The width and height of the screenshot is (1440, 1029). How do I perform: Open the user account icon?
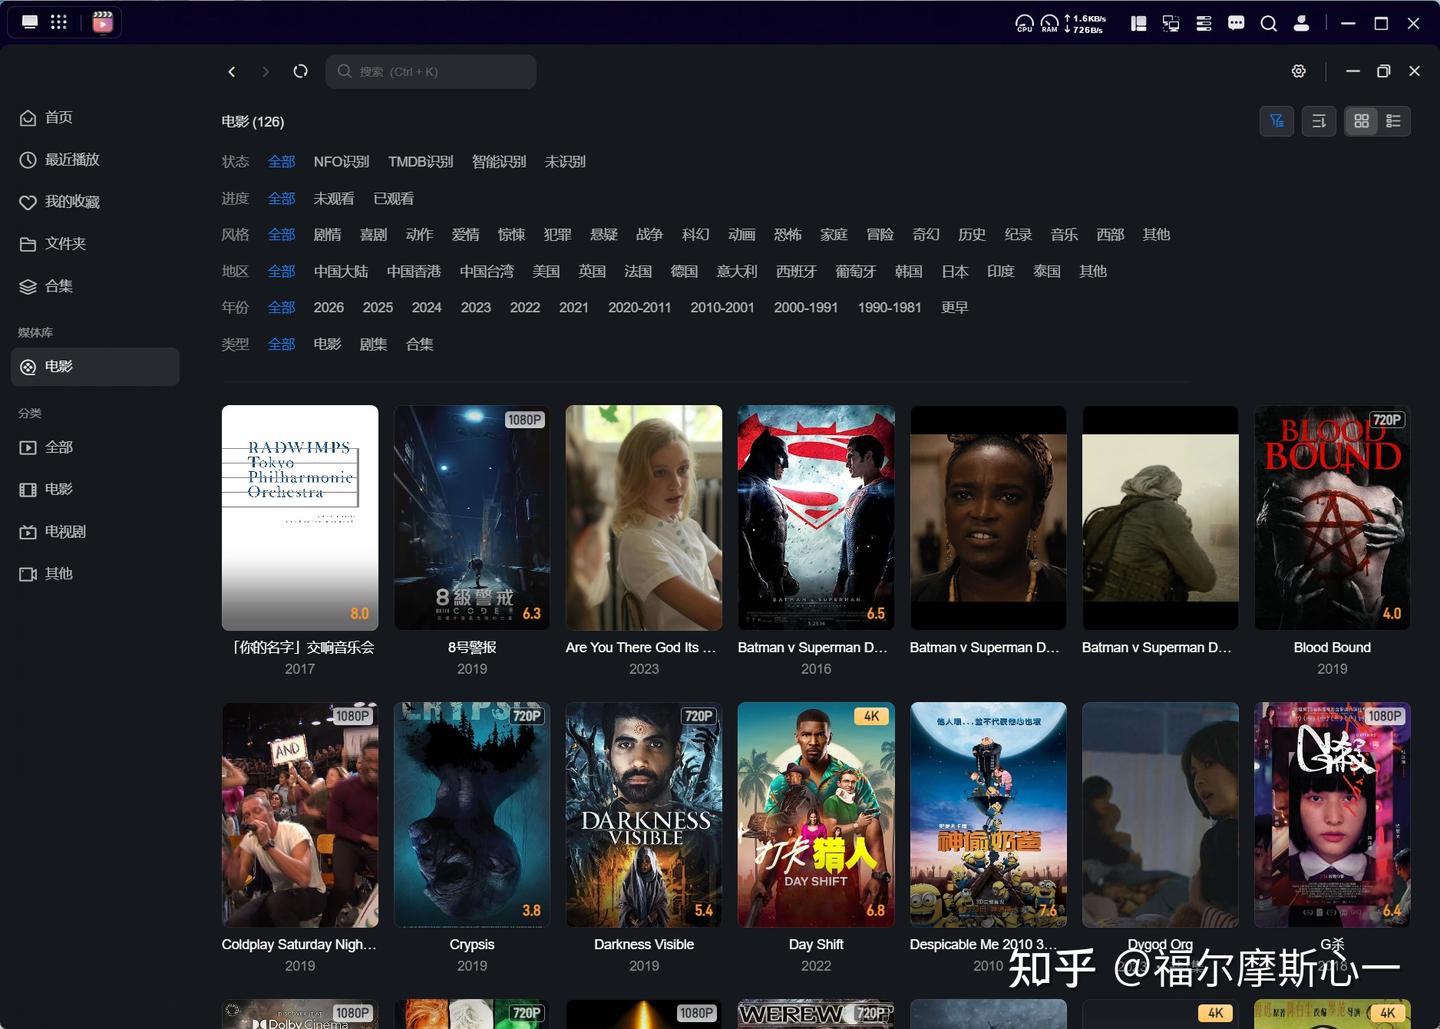pos(1301,23)
